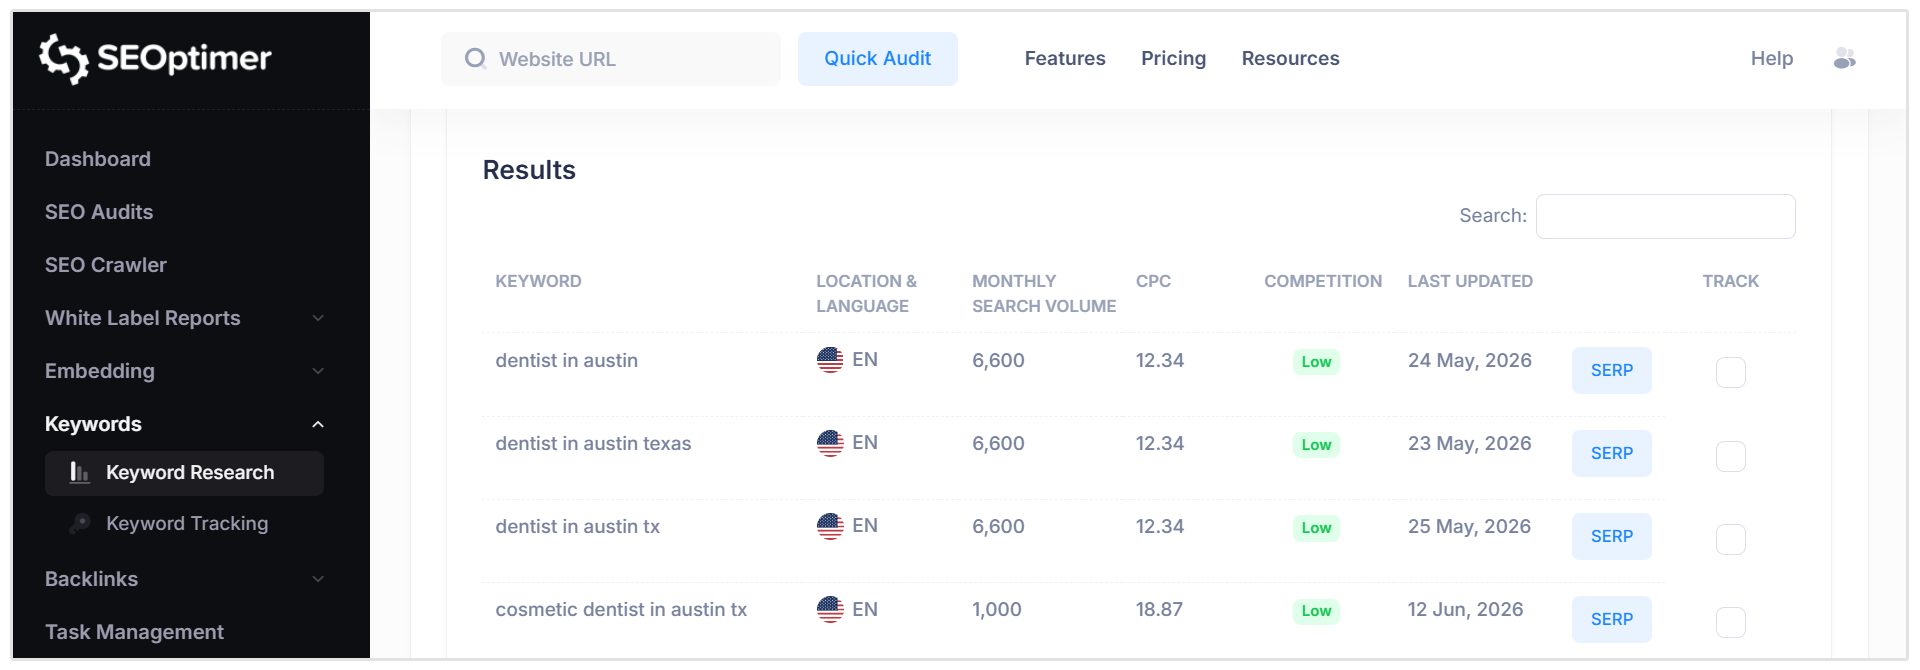Collapse the Keywords section chevron
This screenshot has width=1920, height=670.
coord(318,424)
